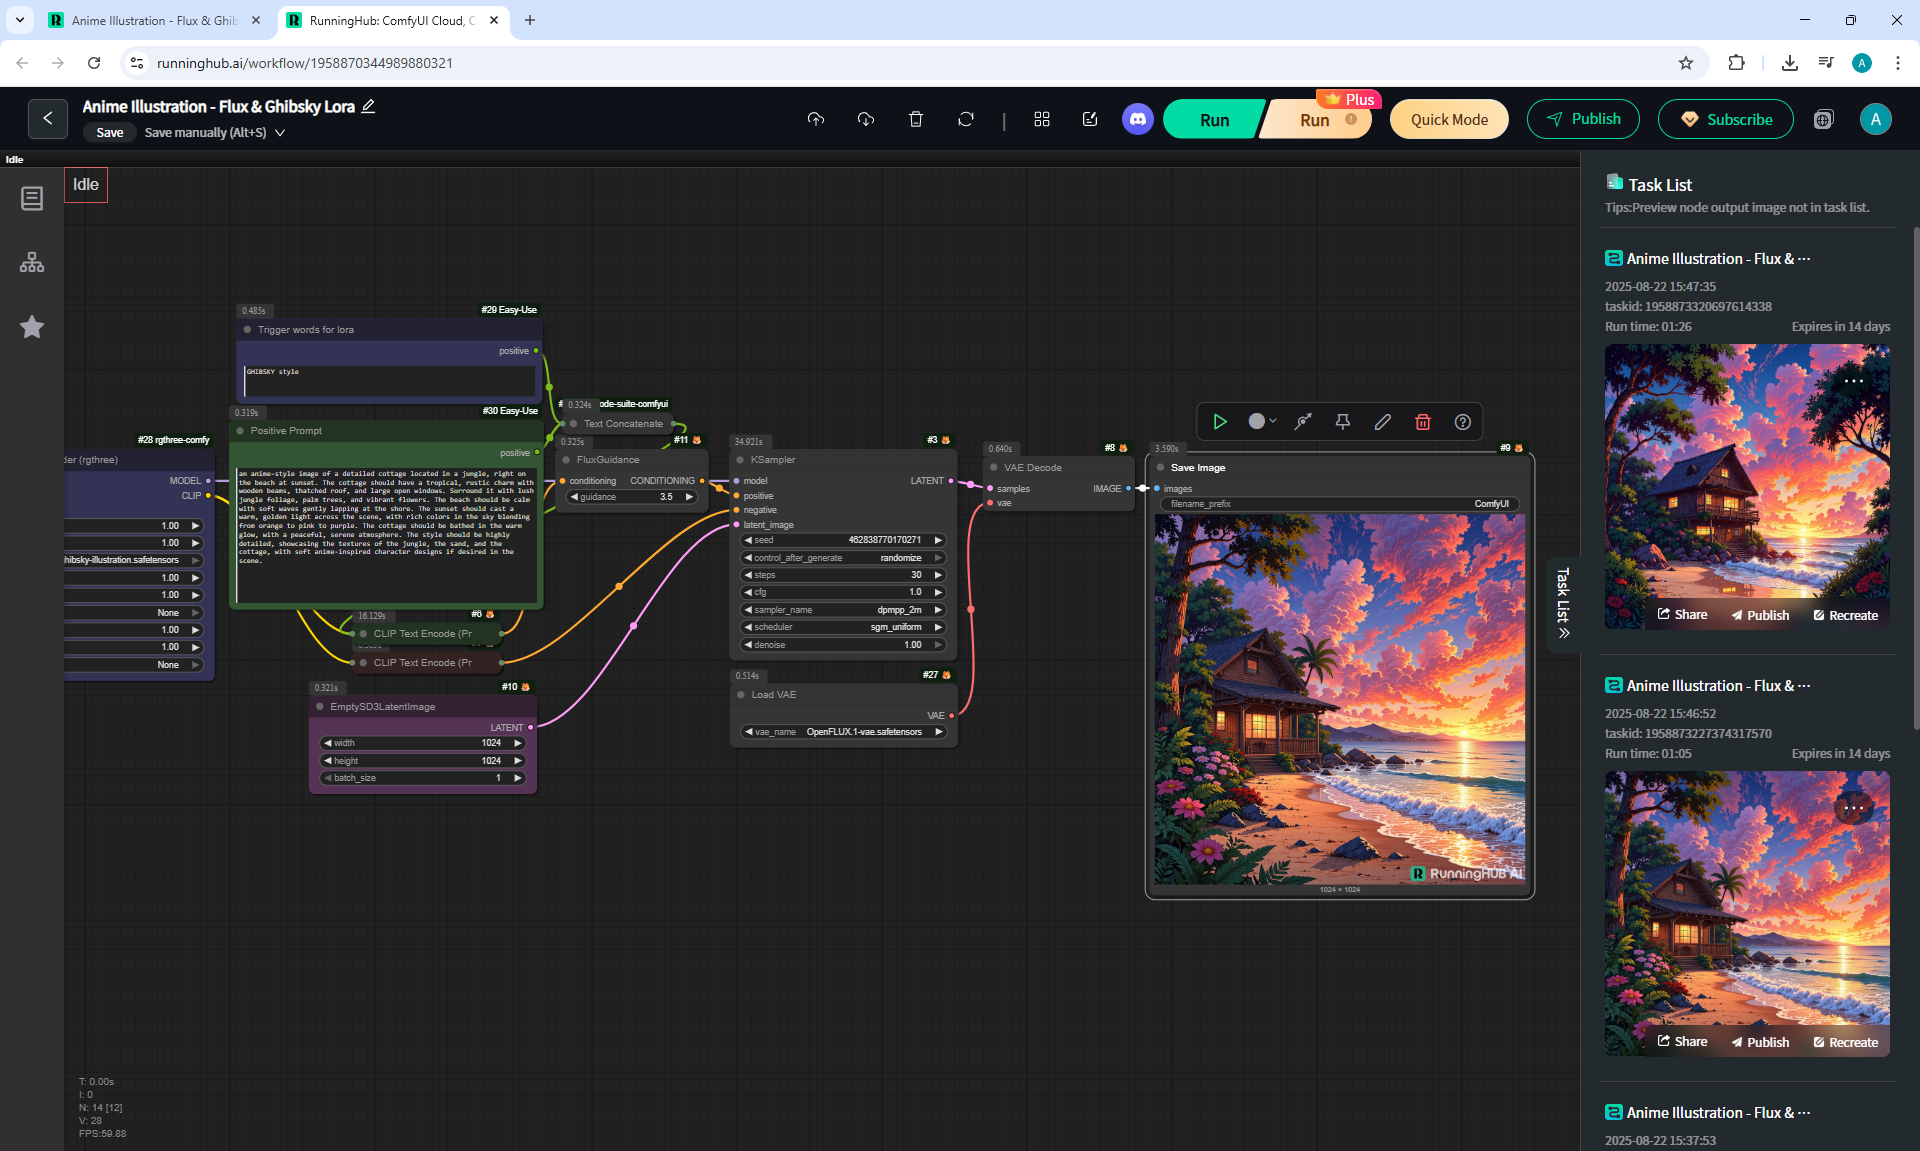Click the red delete icon in the node toolbar

(x=1422, y=422)
